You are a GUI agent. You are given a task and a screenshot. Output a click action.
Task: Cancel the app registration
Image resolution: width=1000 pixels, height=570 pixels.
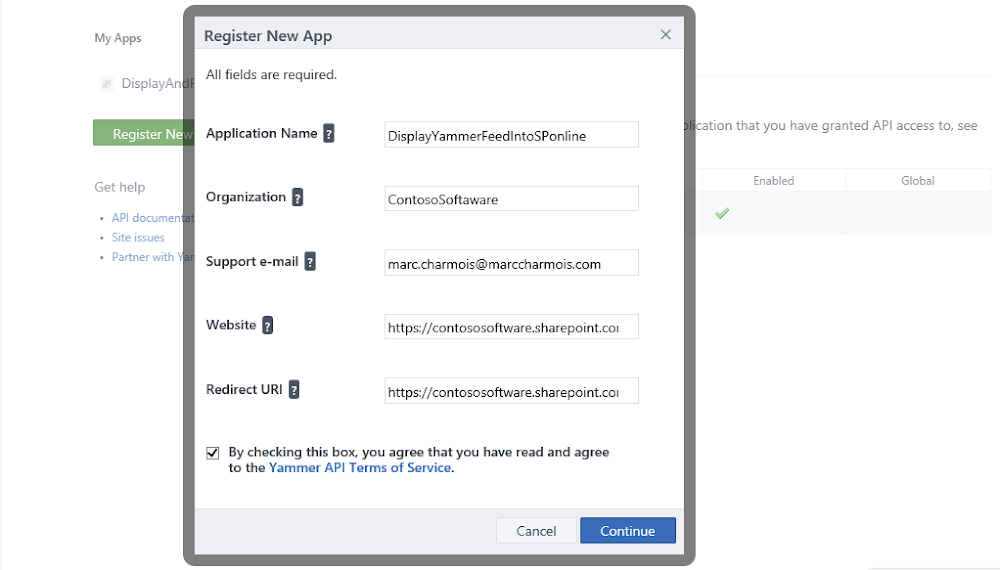[x=536, y=530]
